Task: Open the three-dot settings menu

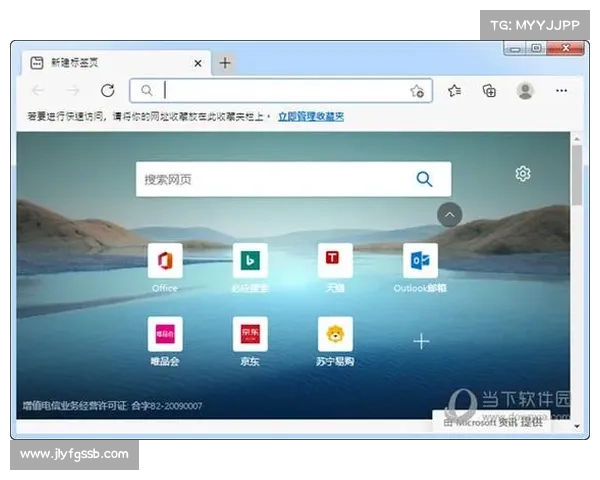Action: click(561, 91)
